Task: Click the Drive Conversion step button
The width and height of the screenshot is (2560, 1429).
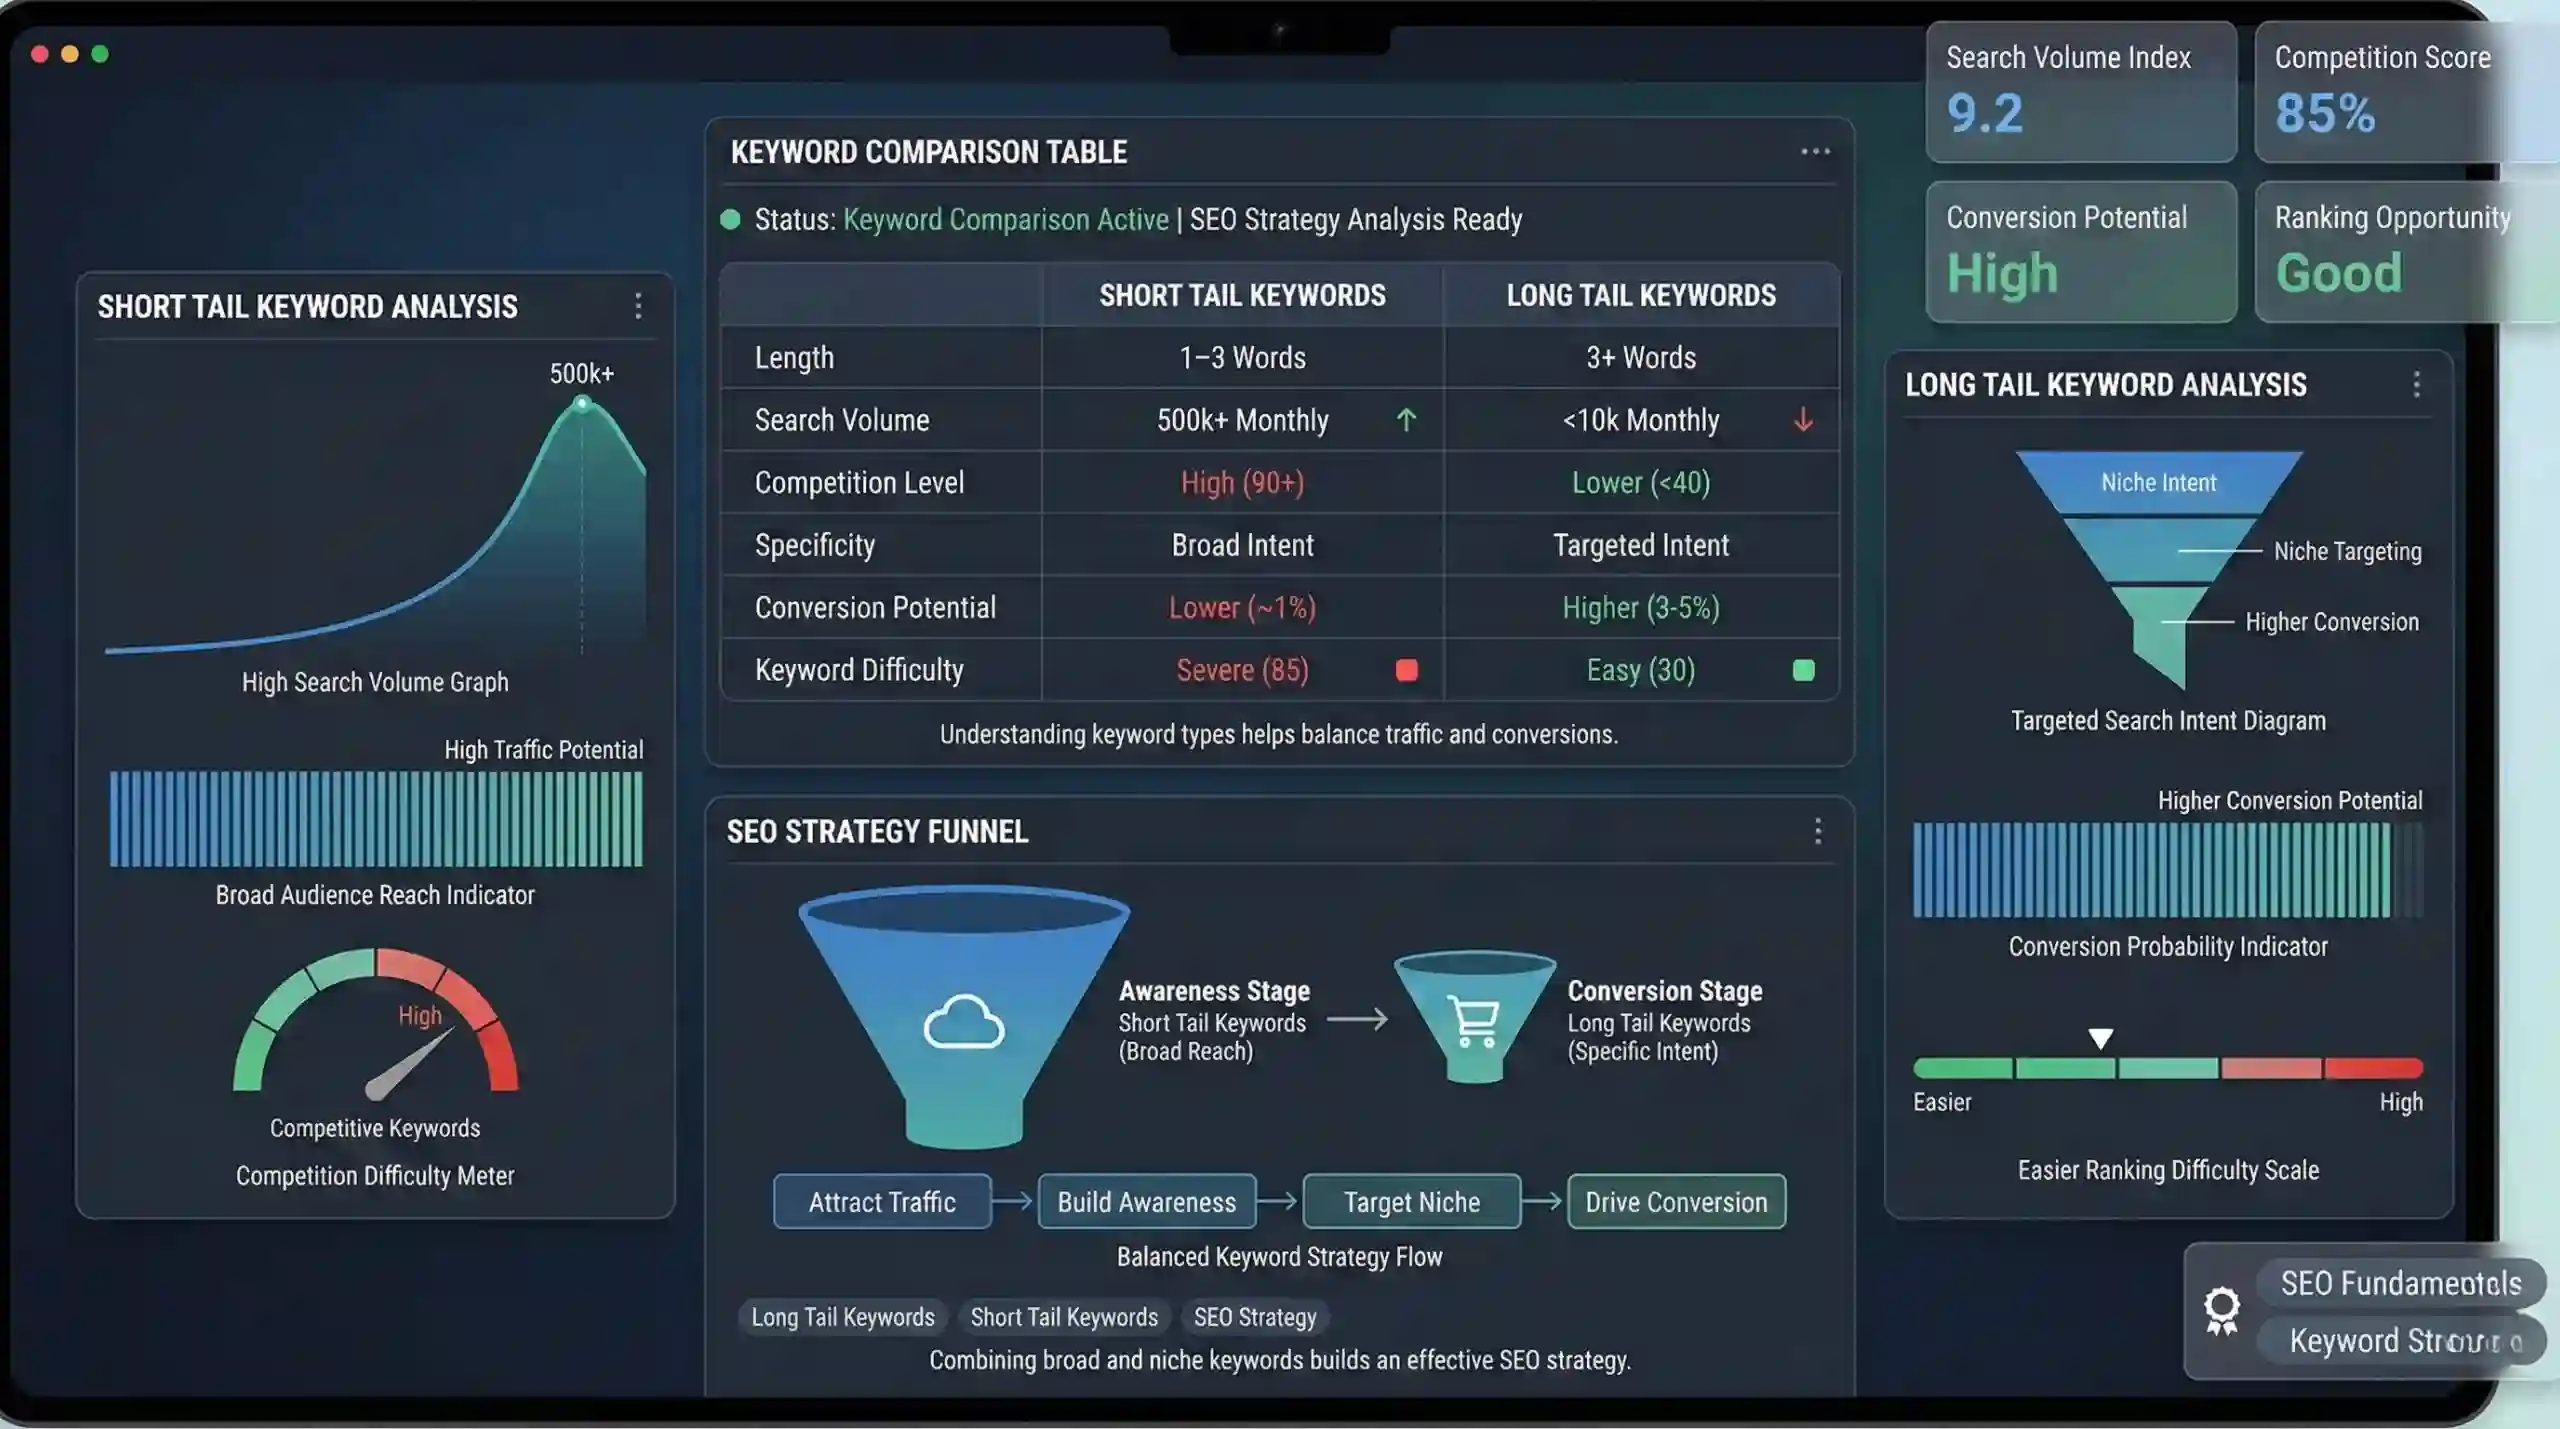Action: (1676, 1202)
